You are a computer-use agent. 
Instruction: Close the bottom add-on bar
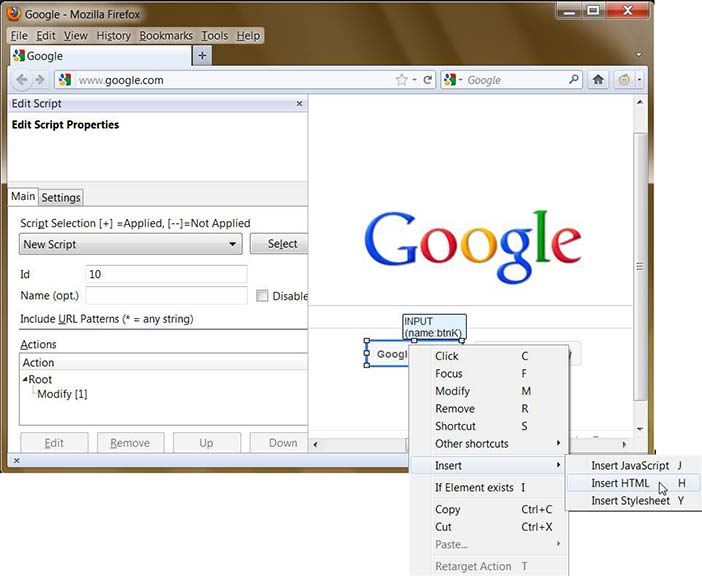point(17,460)
